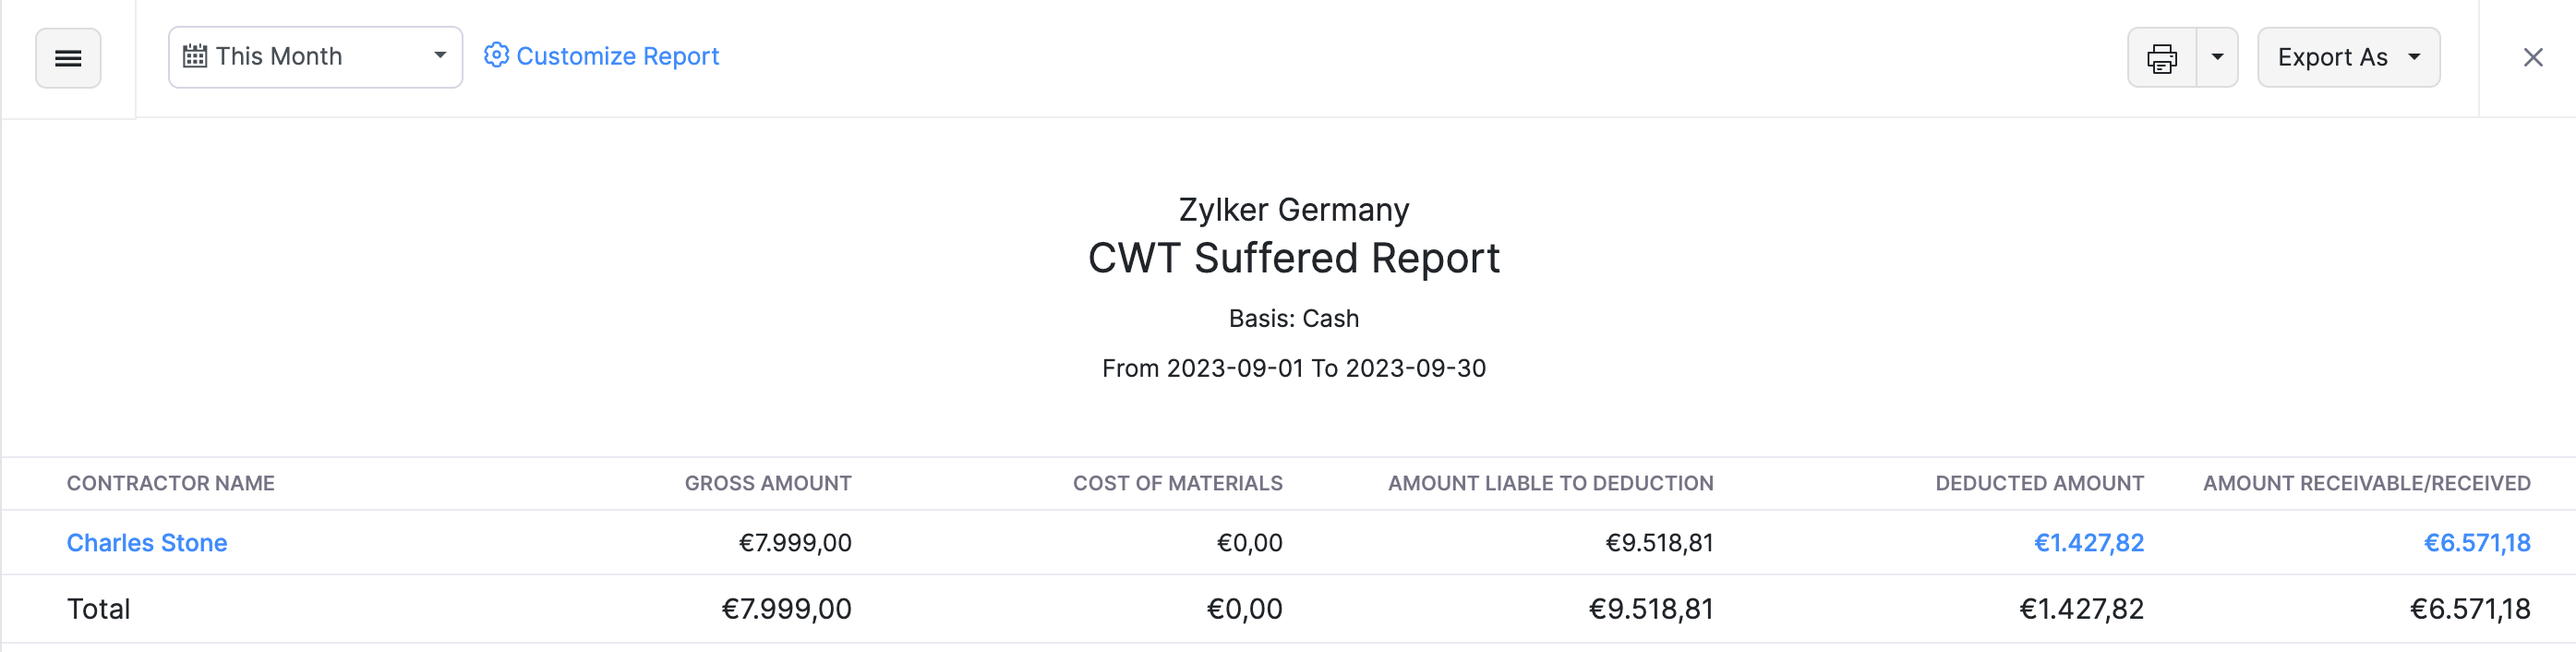Toggle the This Month date range selector
This screenshot has width=2576, height=652.
(x=315, y=57)
